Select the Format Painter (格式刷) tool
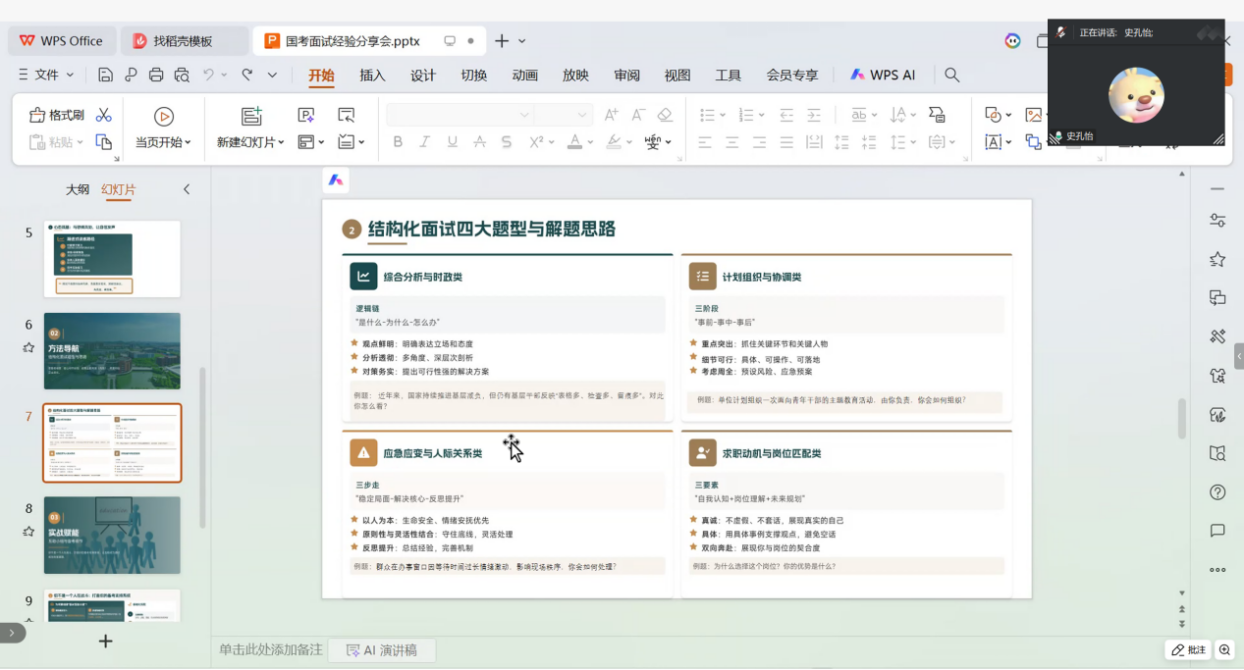 57,115
